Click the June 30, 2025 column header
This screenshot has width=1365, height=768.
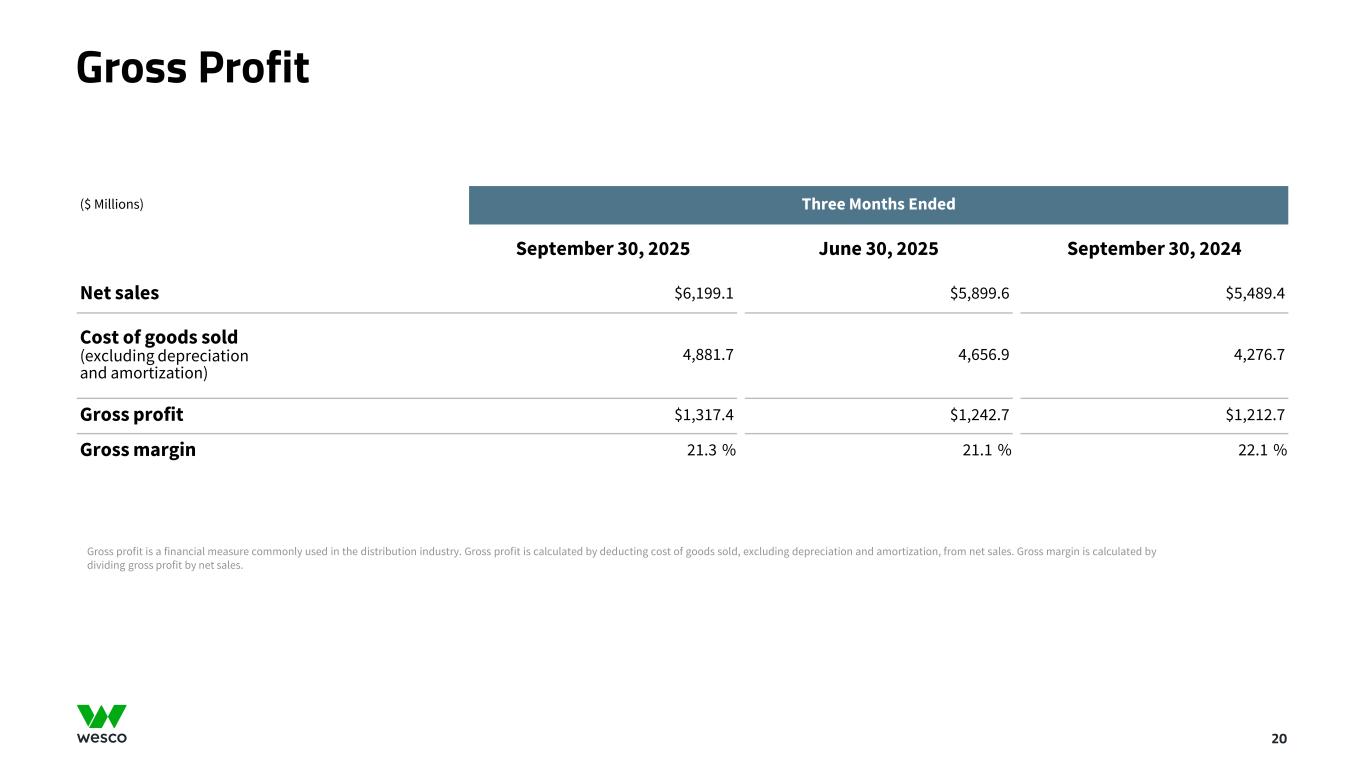(x=878, y=249)
